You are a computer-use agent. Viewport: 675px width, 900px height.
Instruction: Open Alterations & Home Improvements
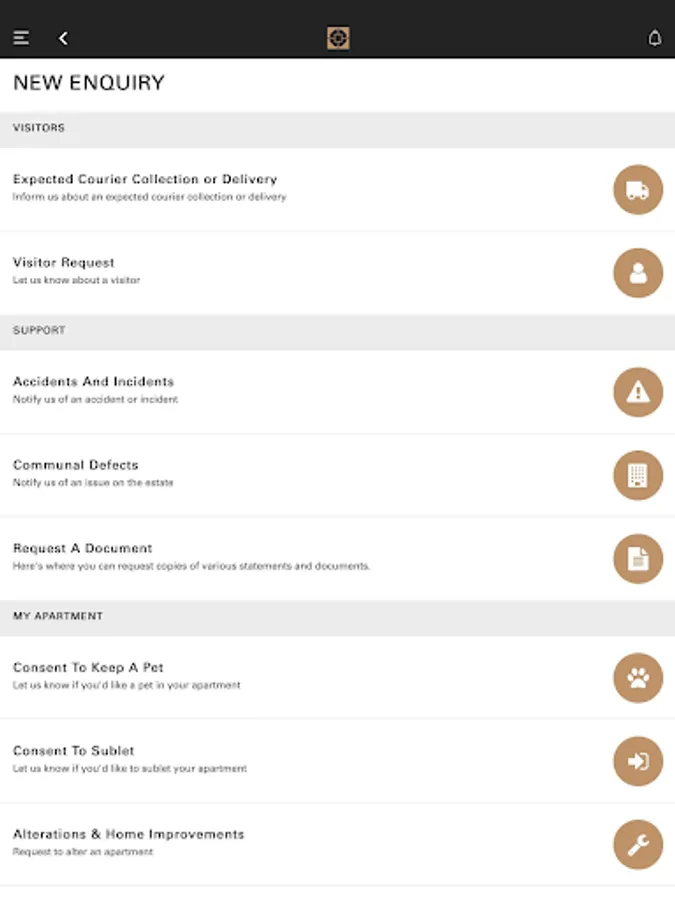pos(128,834)
